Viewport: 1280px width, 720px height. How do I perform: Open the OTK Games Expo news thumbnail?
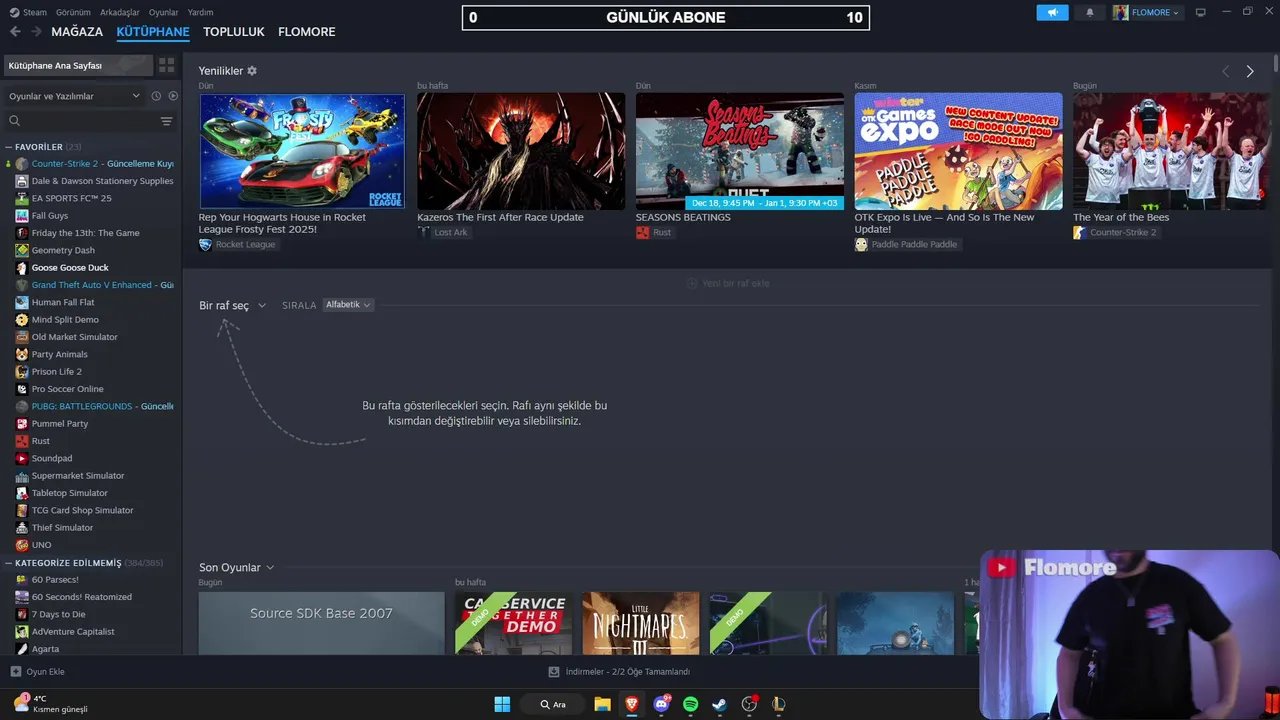coord(958,151)
